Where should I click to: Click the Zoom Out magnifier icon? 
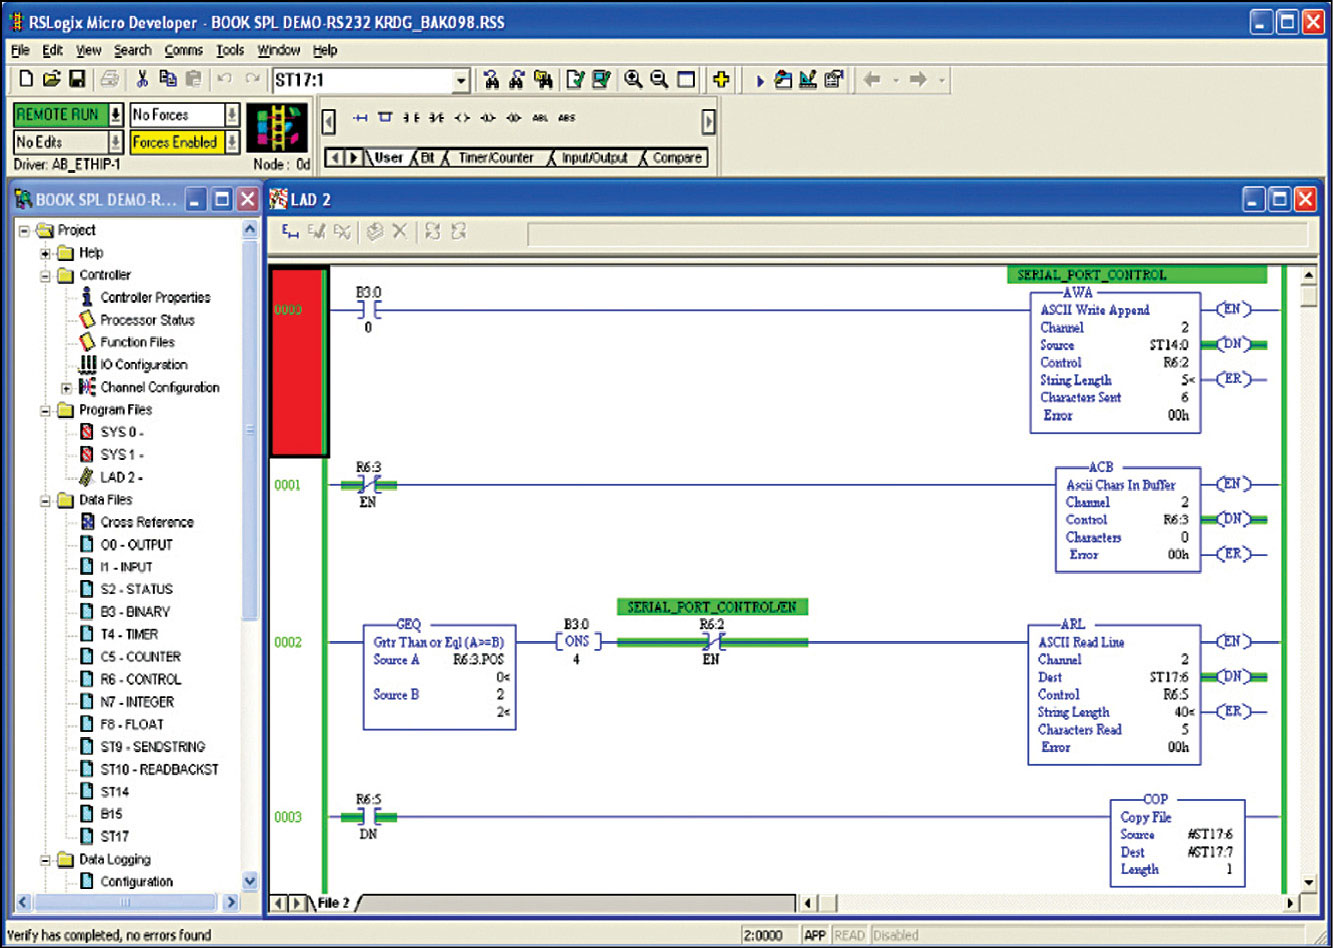[659, 80]
